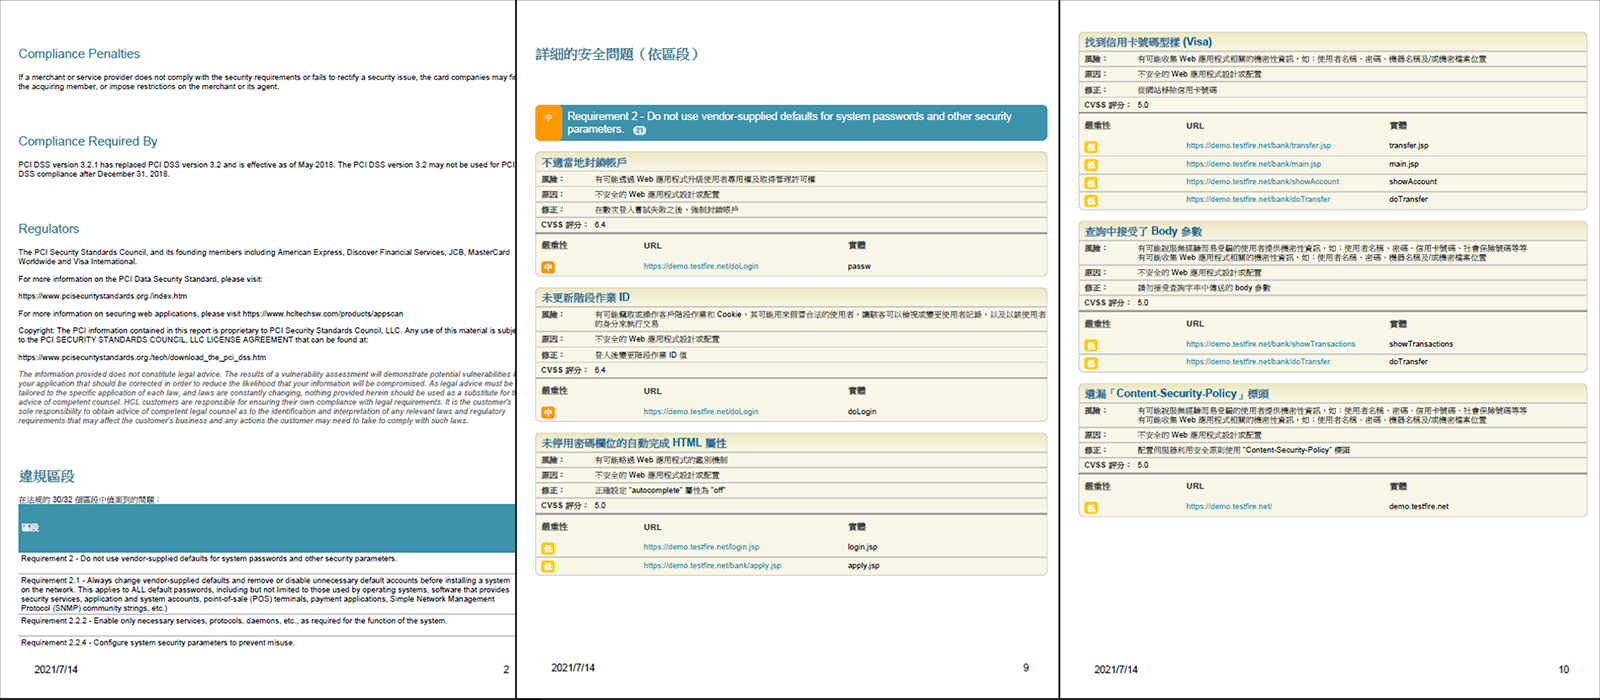
Task: Open the https://demo.testfire.net/ root link
Action: point(1229,506)
